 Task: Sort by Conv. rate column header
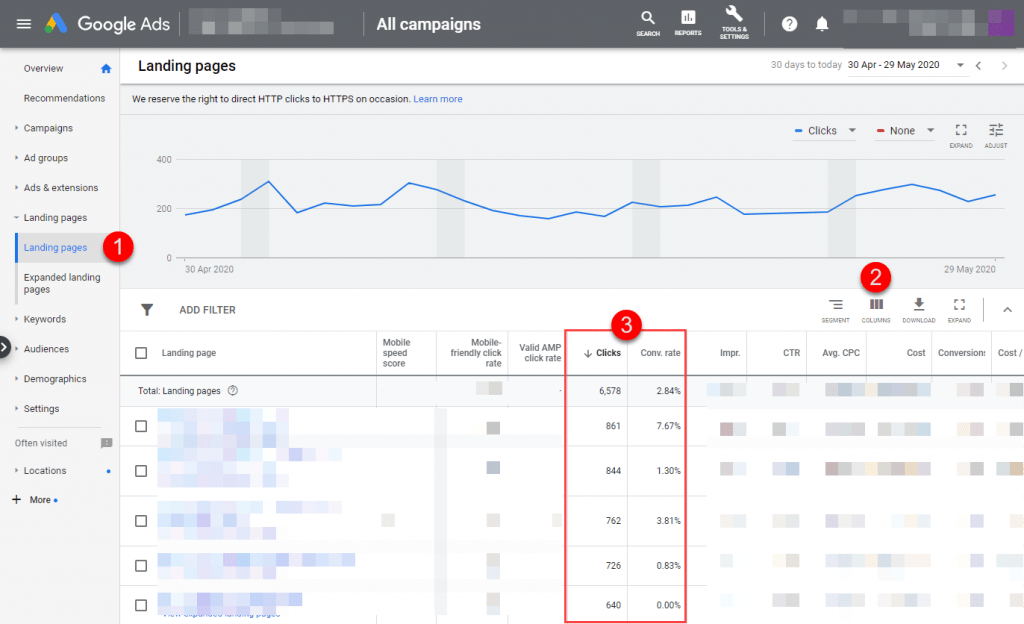tap(660, 353)
